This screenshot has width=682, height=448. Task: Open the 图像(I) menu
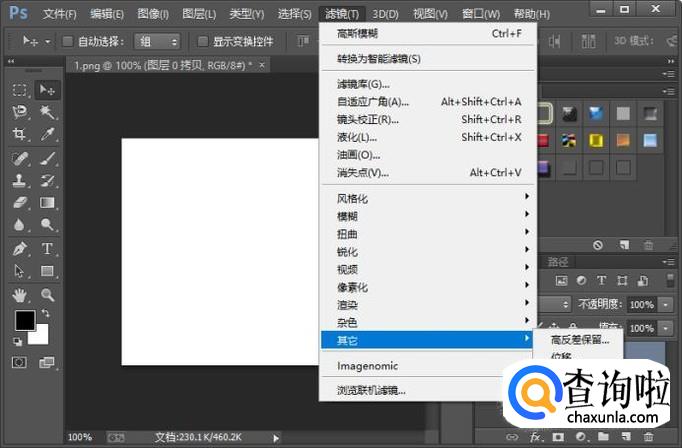tap(153, 14)
